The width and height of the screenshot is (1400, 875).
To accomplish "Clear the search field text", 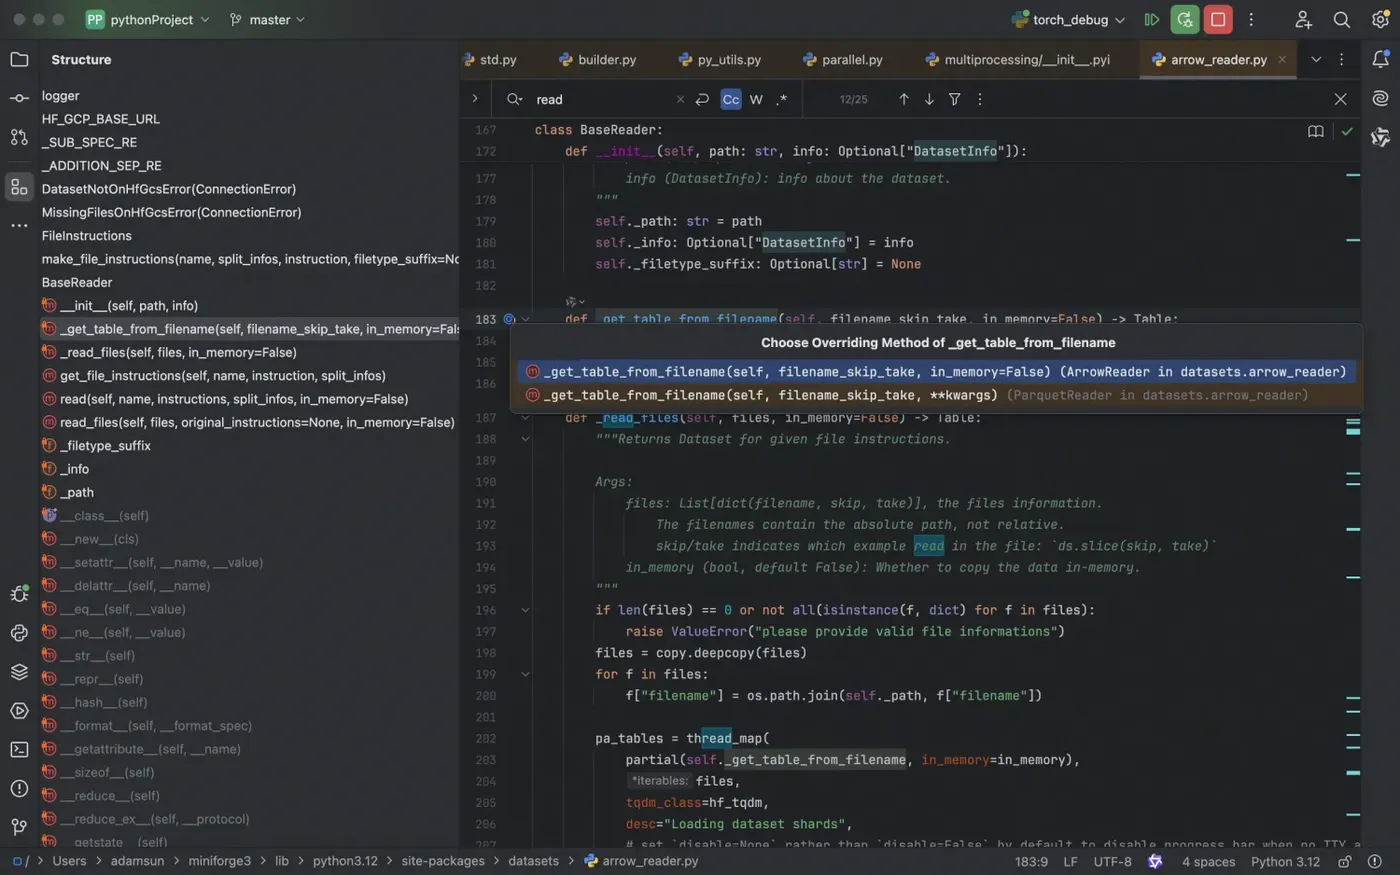I will tap(680, 99).
